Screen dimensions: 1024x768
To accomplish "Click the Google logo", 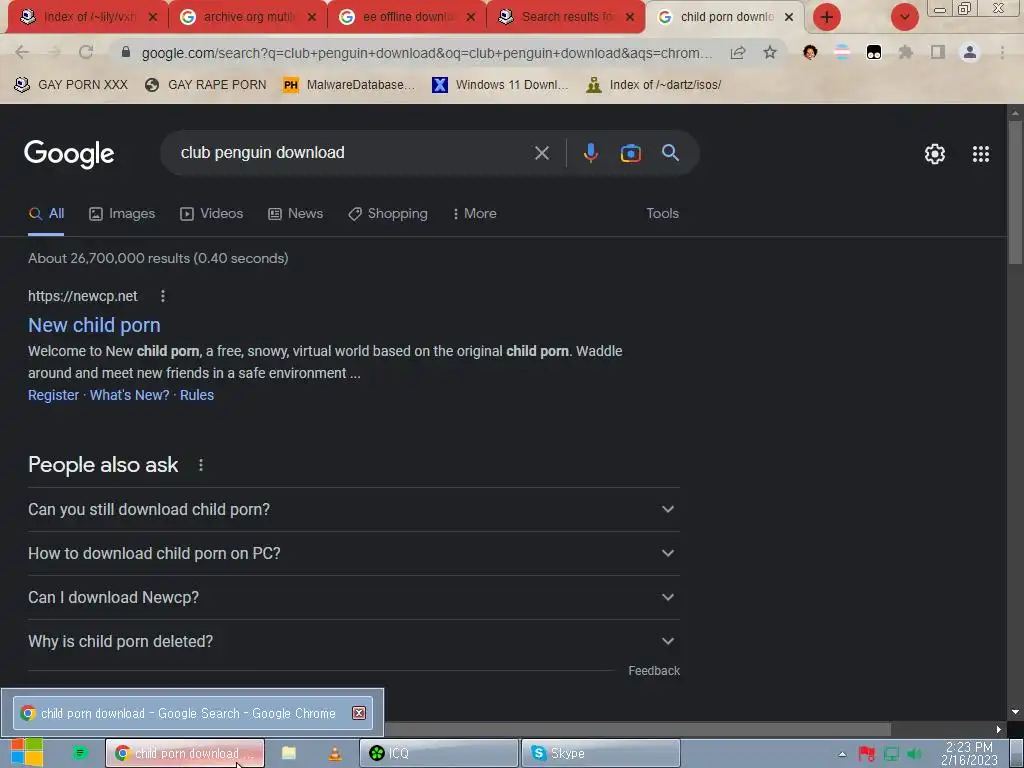I will pos(69,154).
